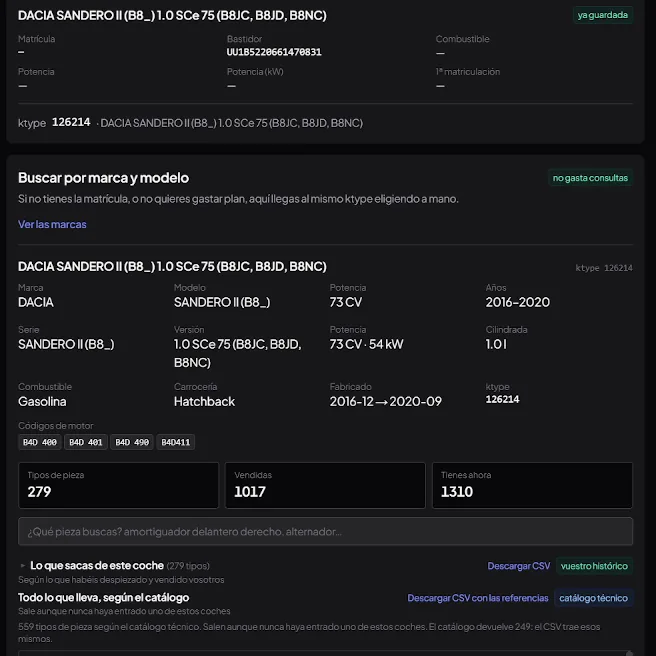Click the 'Vendidas' 1017 card
The image size is (656, 656).
pos(325,485)
